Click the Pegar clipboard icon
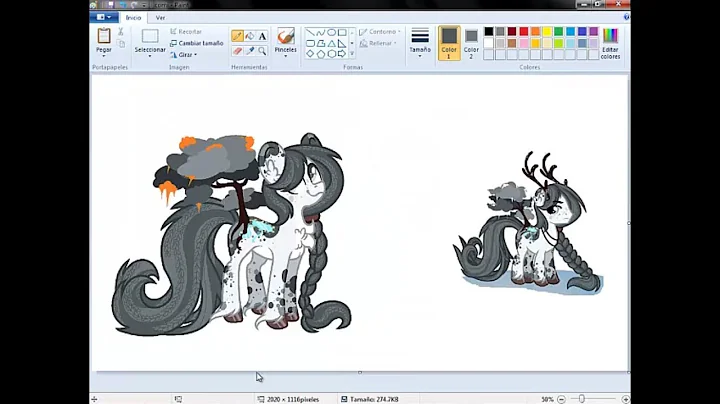 pos(104,36)
